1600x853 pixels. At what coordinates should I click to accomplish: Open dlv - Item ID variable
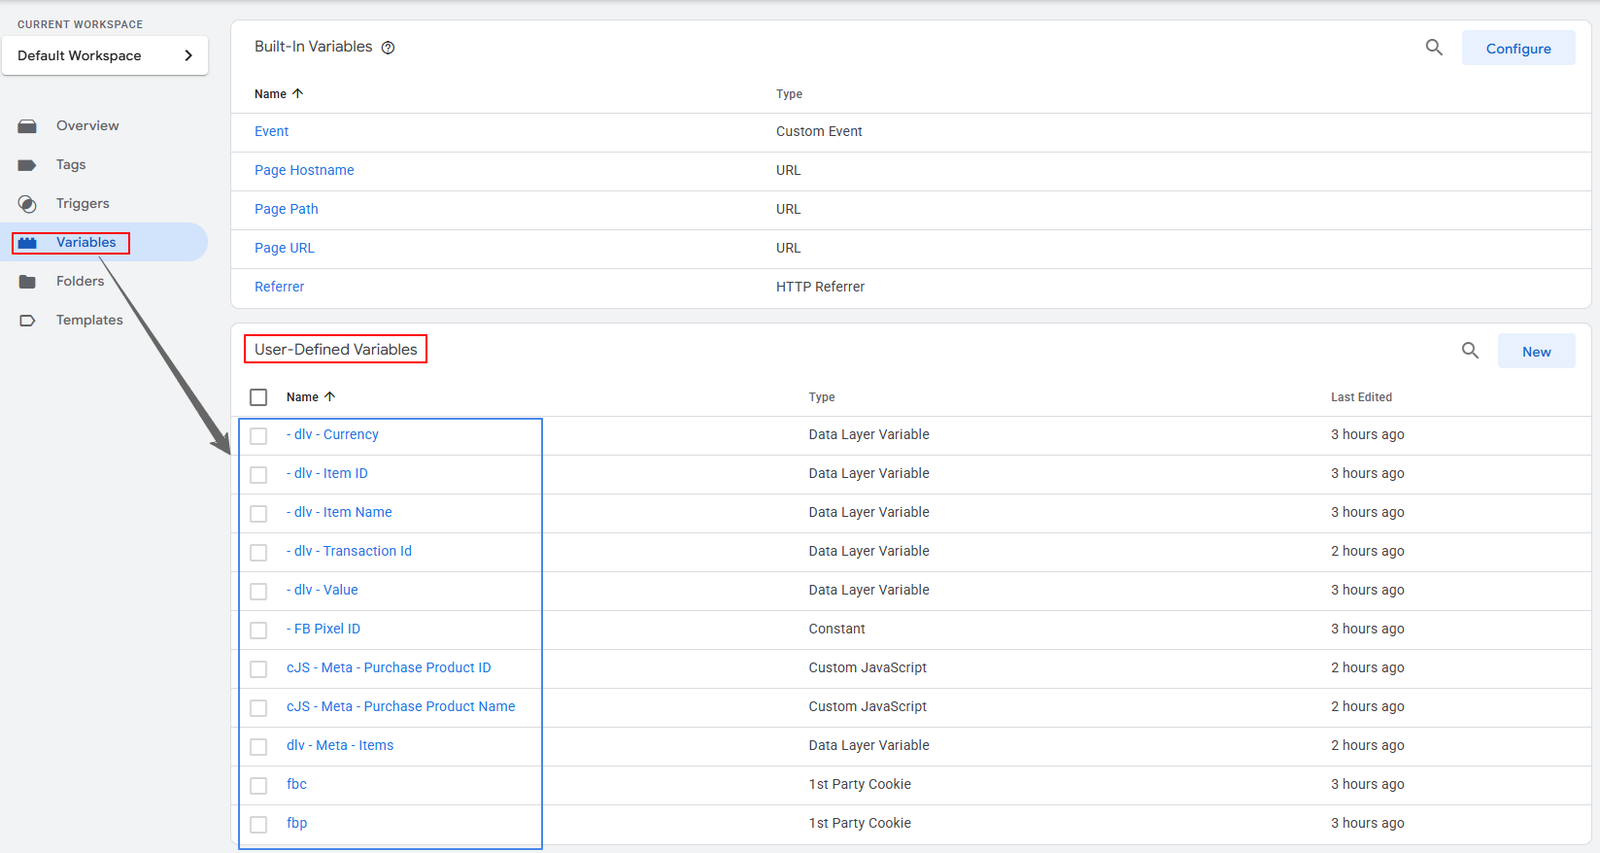(327, 474)
